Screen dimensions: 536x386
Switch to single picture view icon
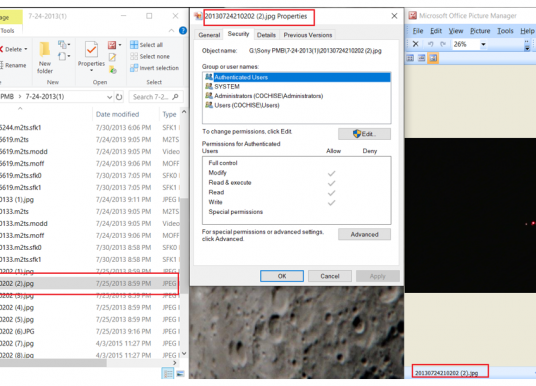[x=433, y=58]
